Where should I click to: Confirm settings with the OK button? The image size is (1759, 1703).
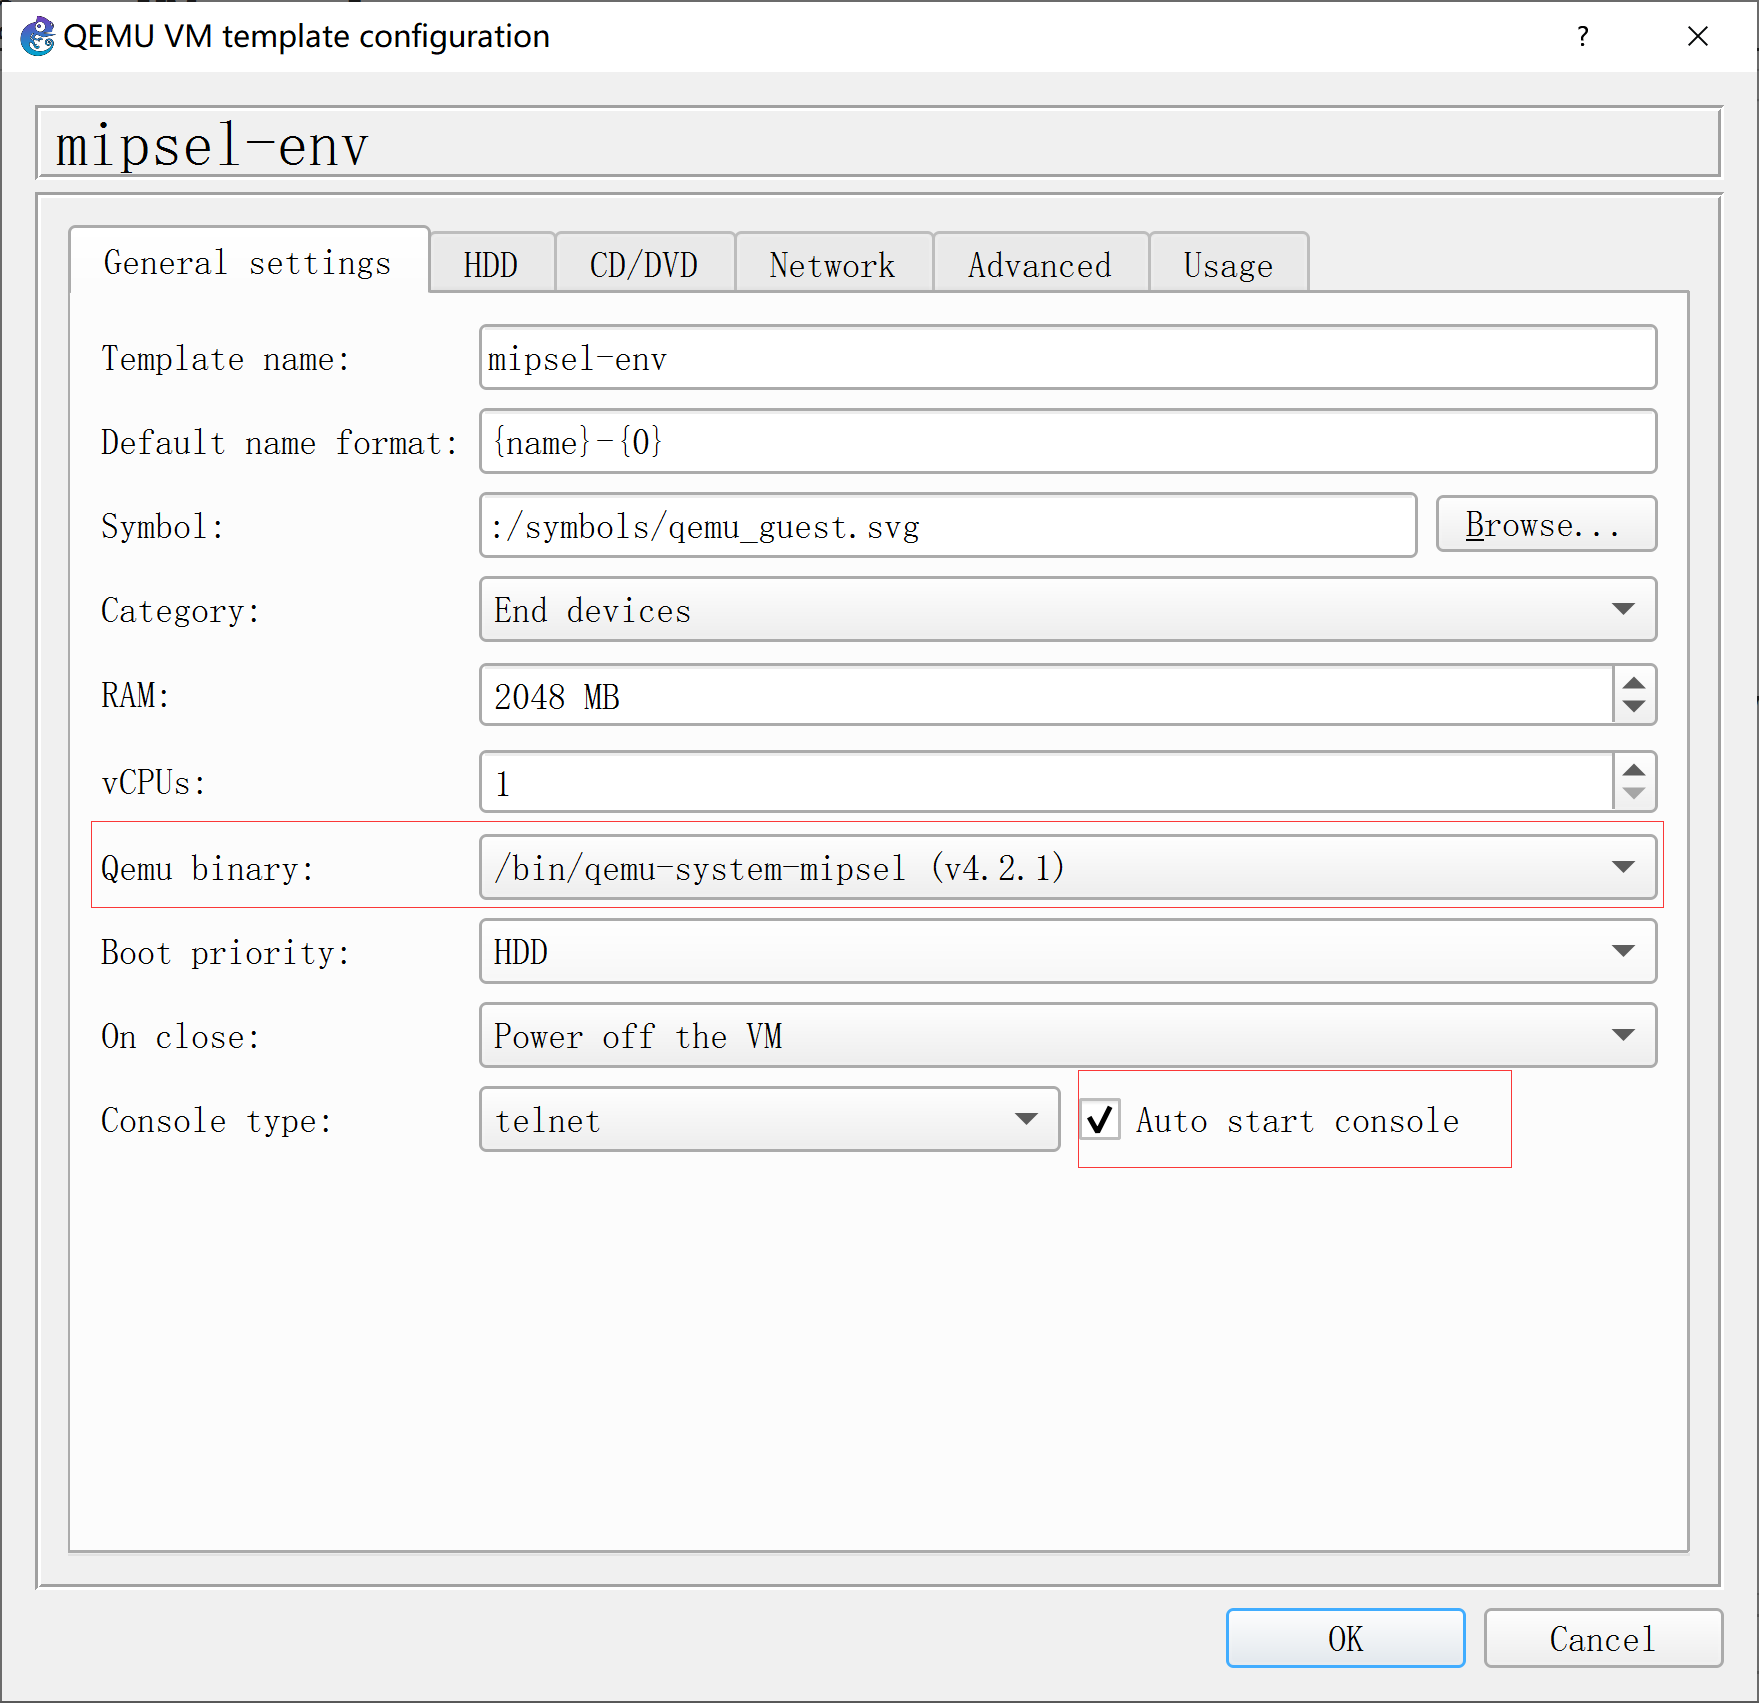coord(1344,1638)
